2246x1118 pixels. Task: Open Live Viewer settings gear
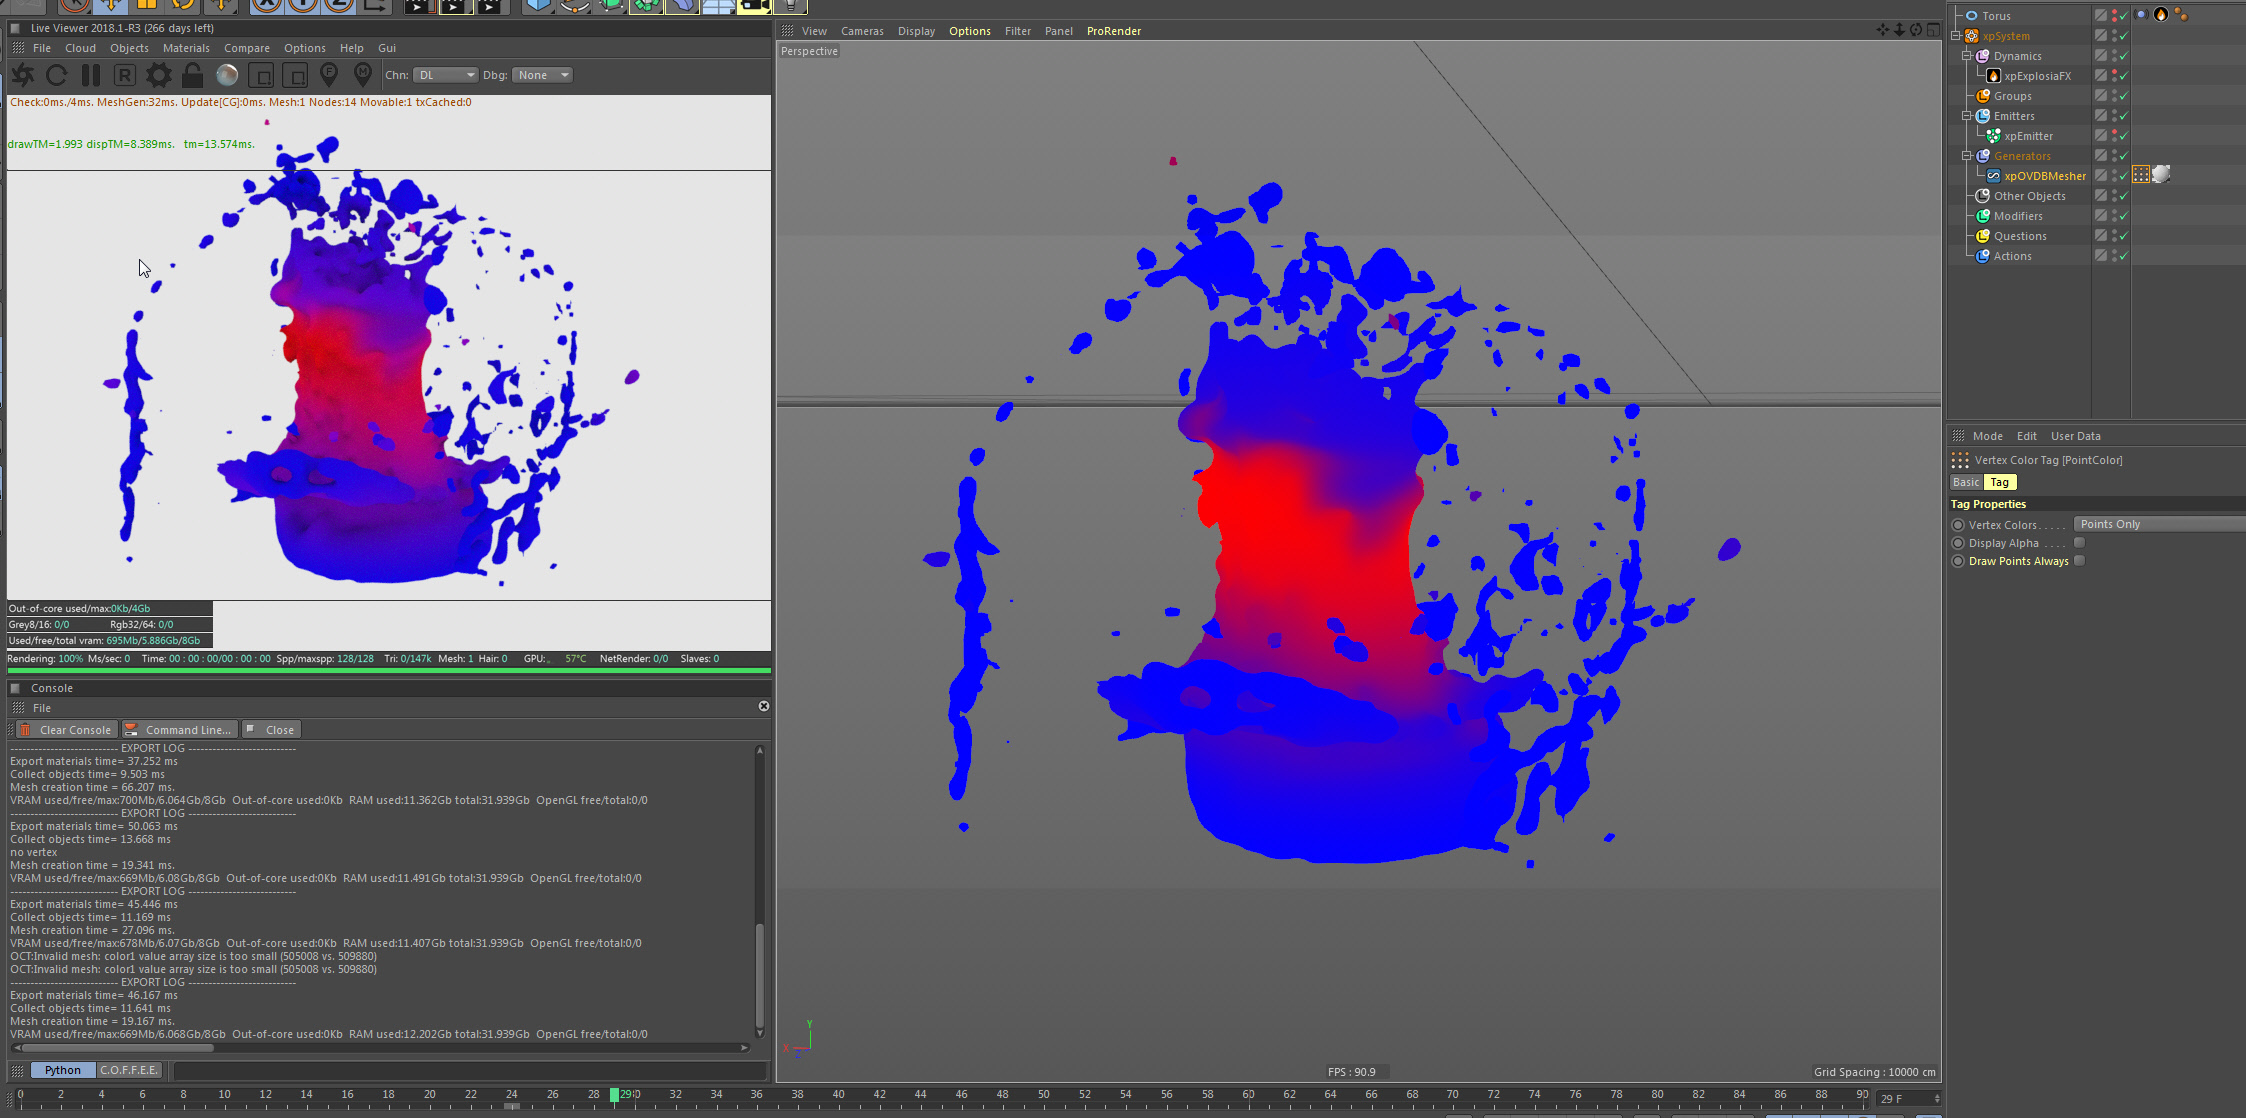coord(158,75)
